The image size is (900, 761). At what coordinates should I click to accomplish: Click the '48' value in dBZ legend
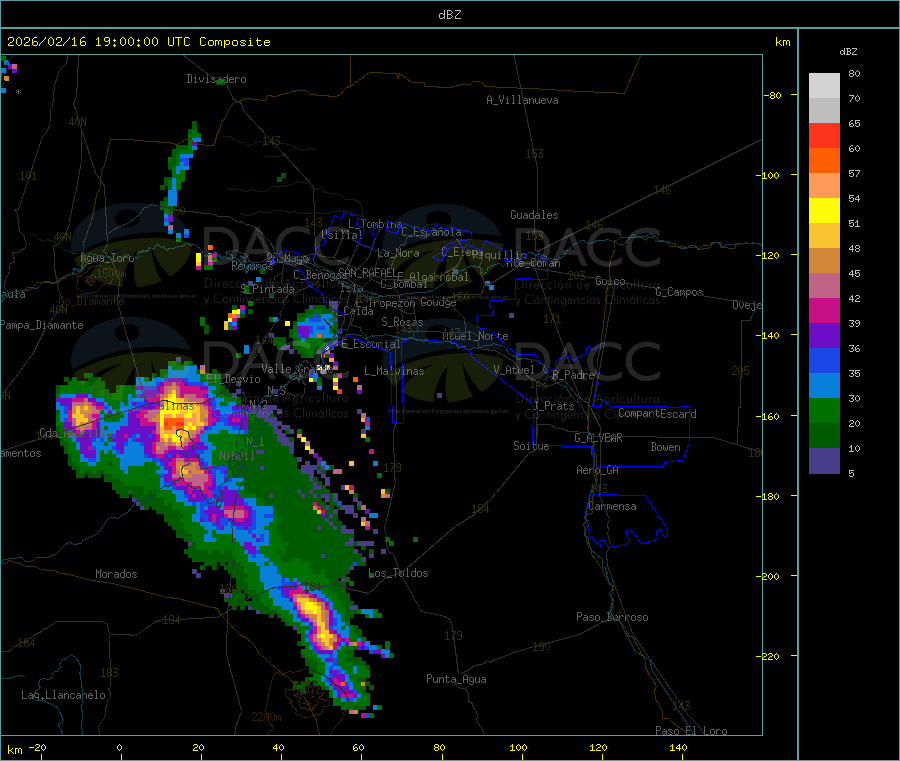point(854,249)
